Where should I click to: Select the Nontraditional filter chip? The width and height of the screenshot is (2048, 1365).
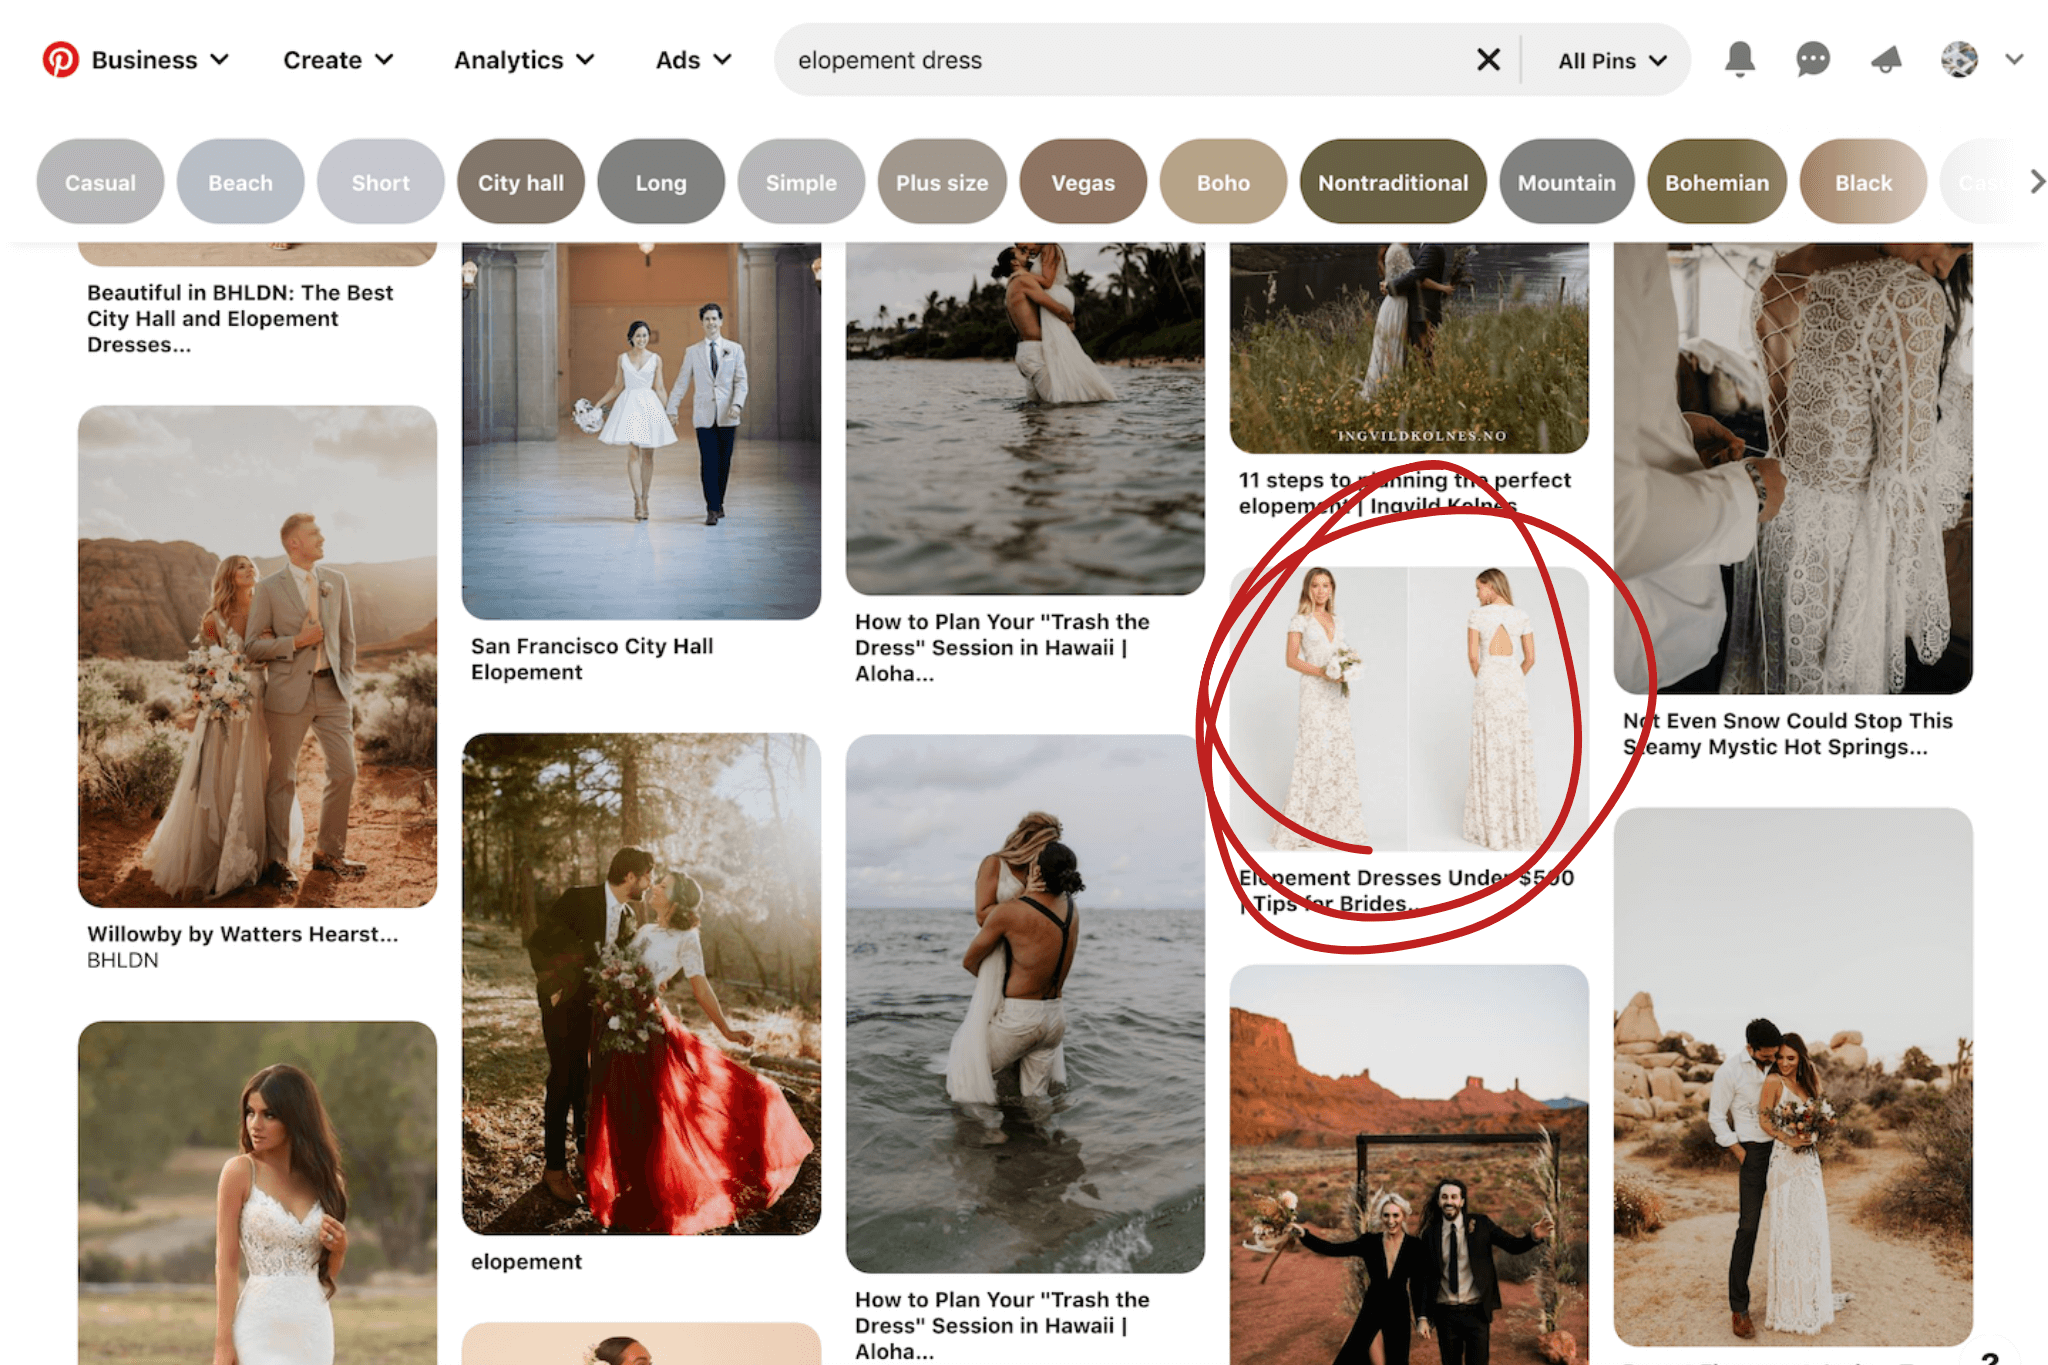click(1393, 182)
